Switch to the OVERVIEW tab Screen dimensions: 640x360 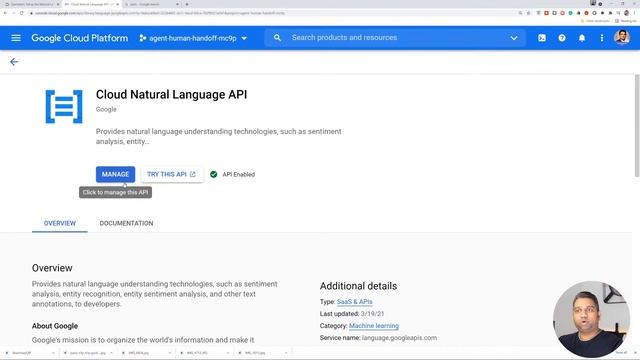point(60,223)
